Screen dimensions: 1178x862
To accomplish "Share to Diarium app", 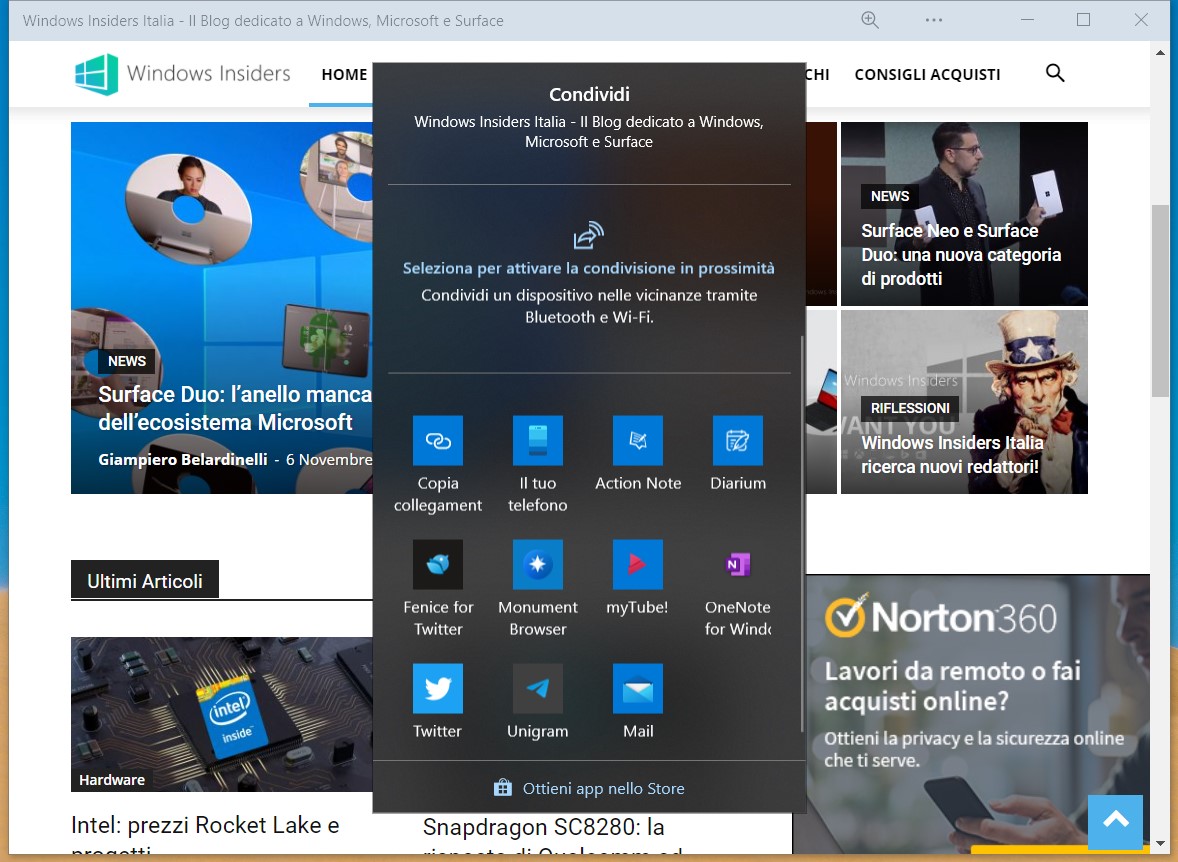I will click(x=738, y=440).
